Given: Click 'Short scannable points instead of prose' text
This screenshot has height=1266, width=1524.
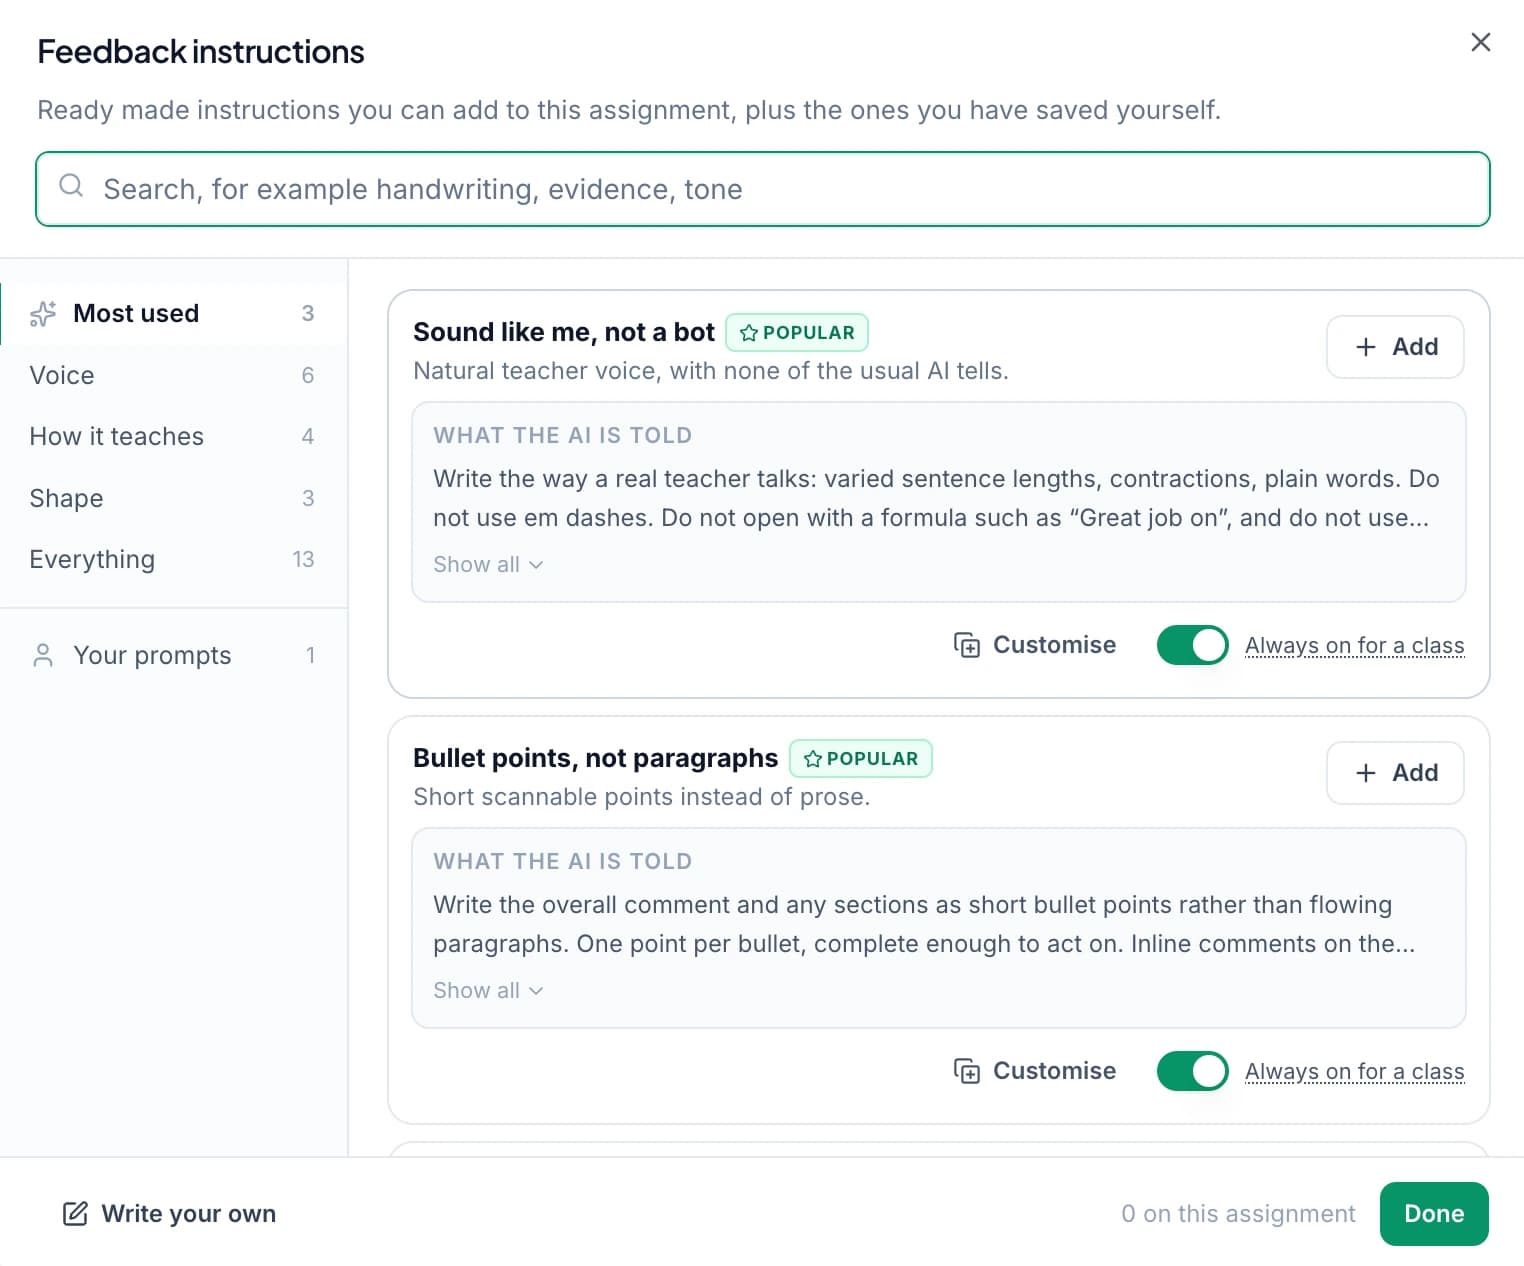Looking at the screenshot, I should [642, 797].
